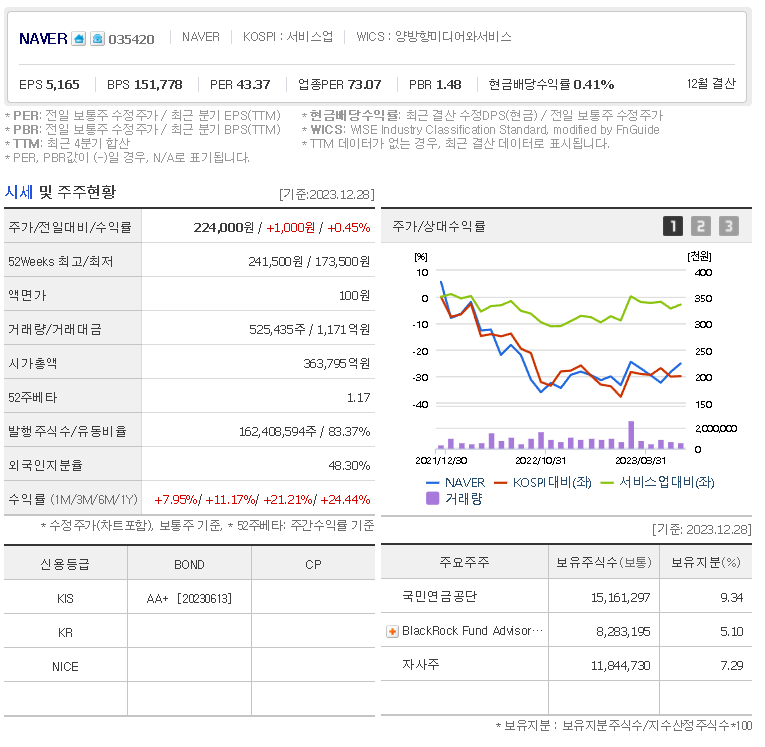Click the chart date label 2022/10/31
The image size is (765, 747).
(541, 461)
